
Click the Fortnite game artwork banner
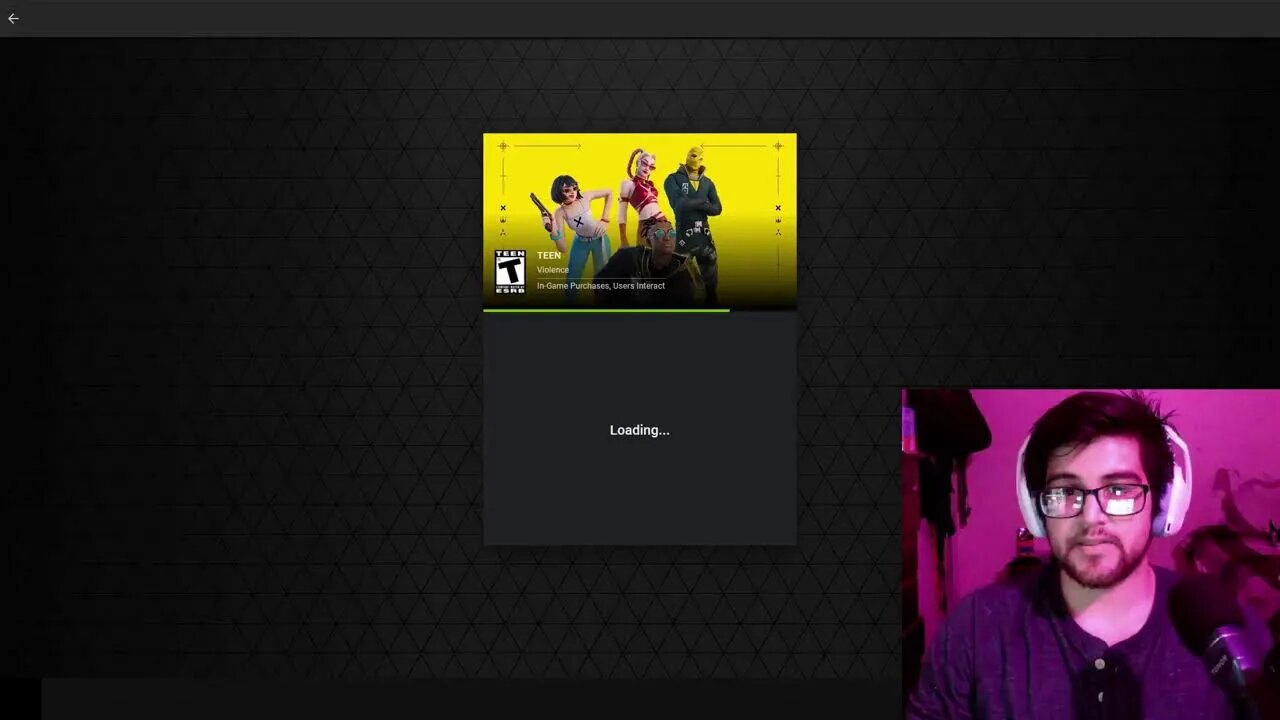[x=640, y=220]
